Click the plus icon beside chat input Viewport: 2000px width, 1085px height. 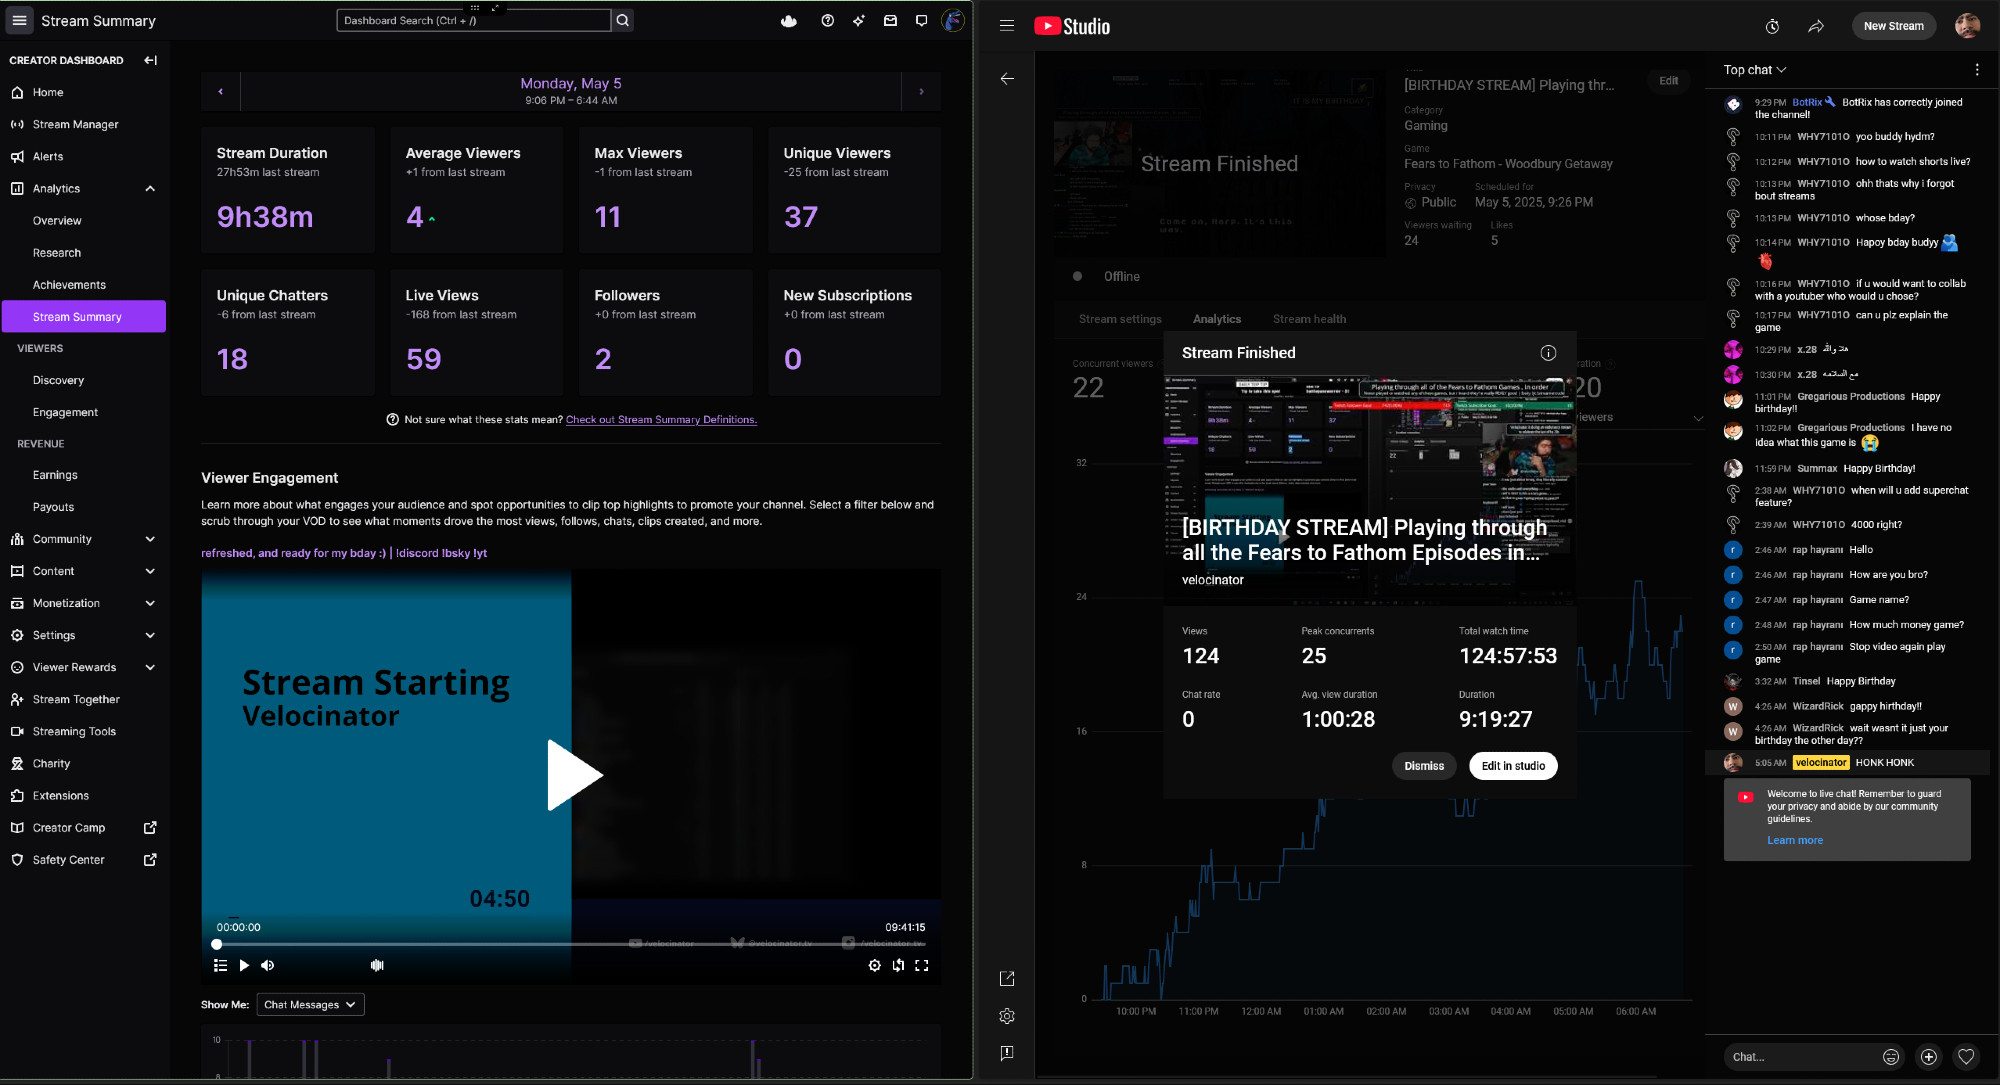pos(1929,1056)
